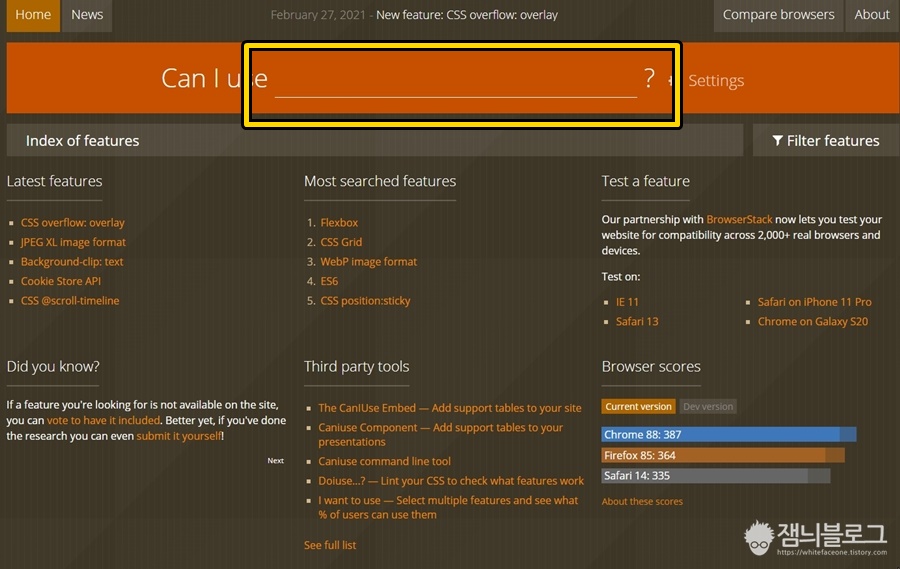900x569 pixels.
Task: Open the CSS @scroll-timeline link
Action: 70,300
